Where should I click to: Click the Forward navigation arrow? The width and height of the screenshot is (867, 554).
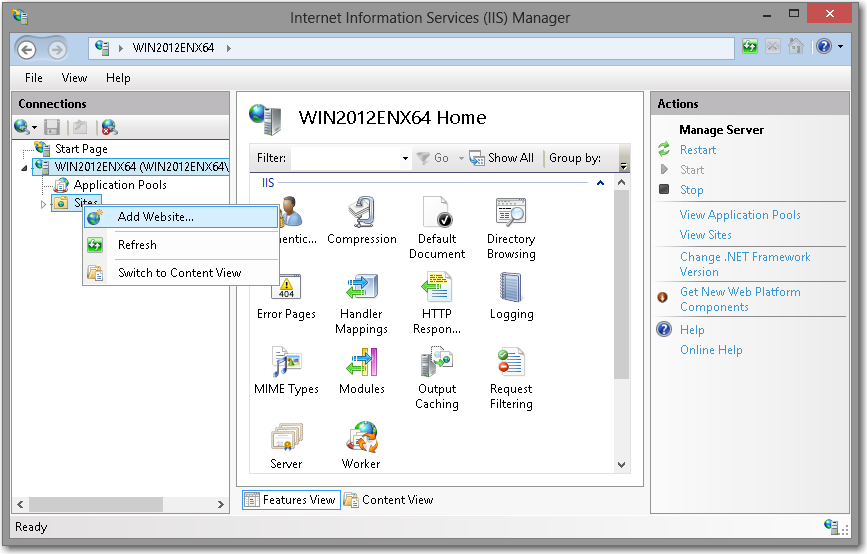pos(57,50)
